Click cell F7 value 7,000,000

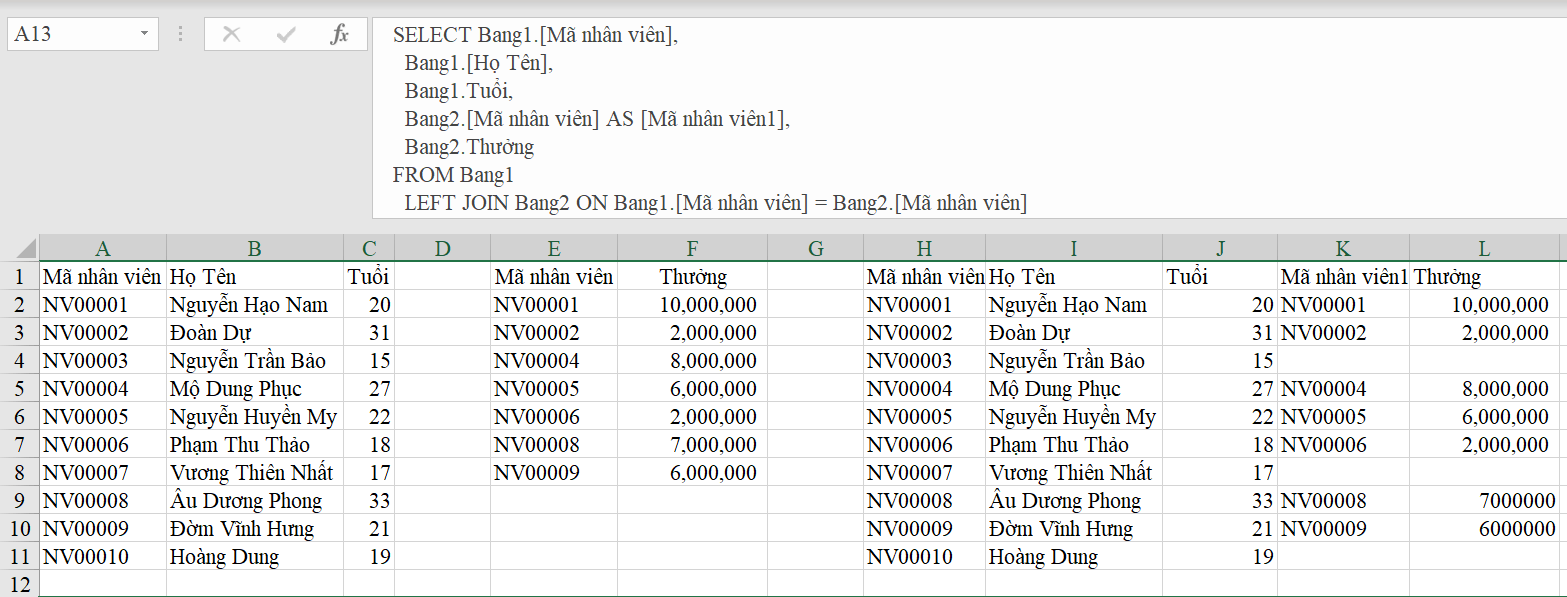pyautogui.click(x=692, y=445)
